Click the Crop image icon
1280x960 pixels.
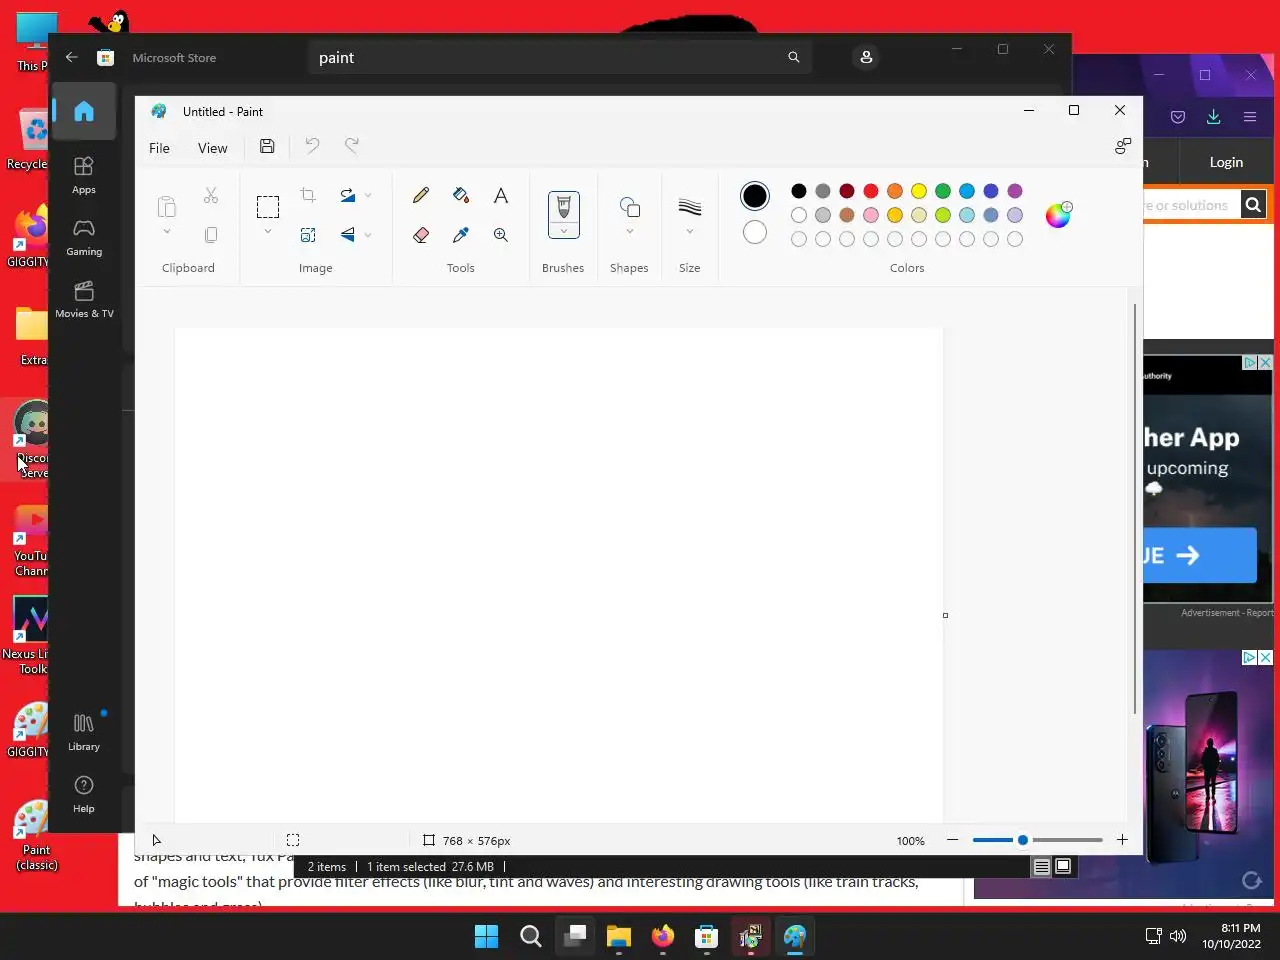pos(308,195)
